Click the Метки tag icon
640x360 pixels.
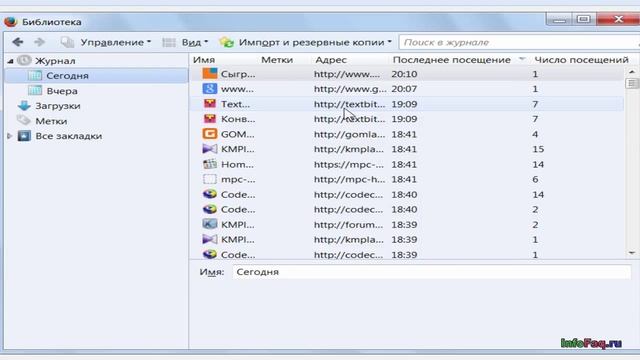pyautogui.click(x=24, y=120)
